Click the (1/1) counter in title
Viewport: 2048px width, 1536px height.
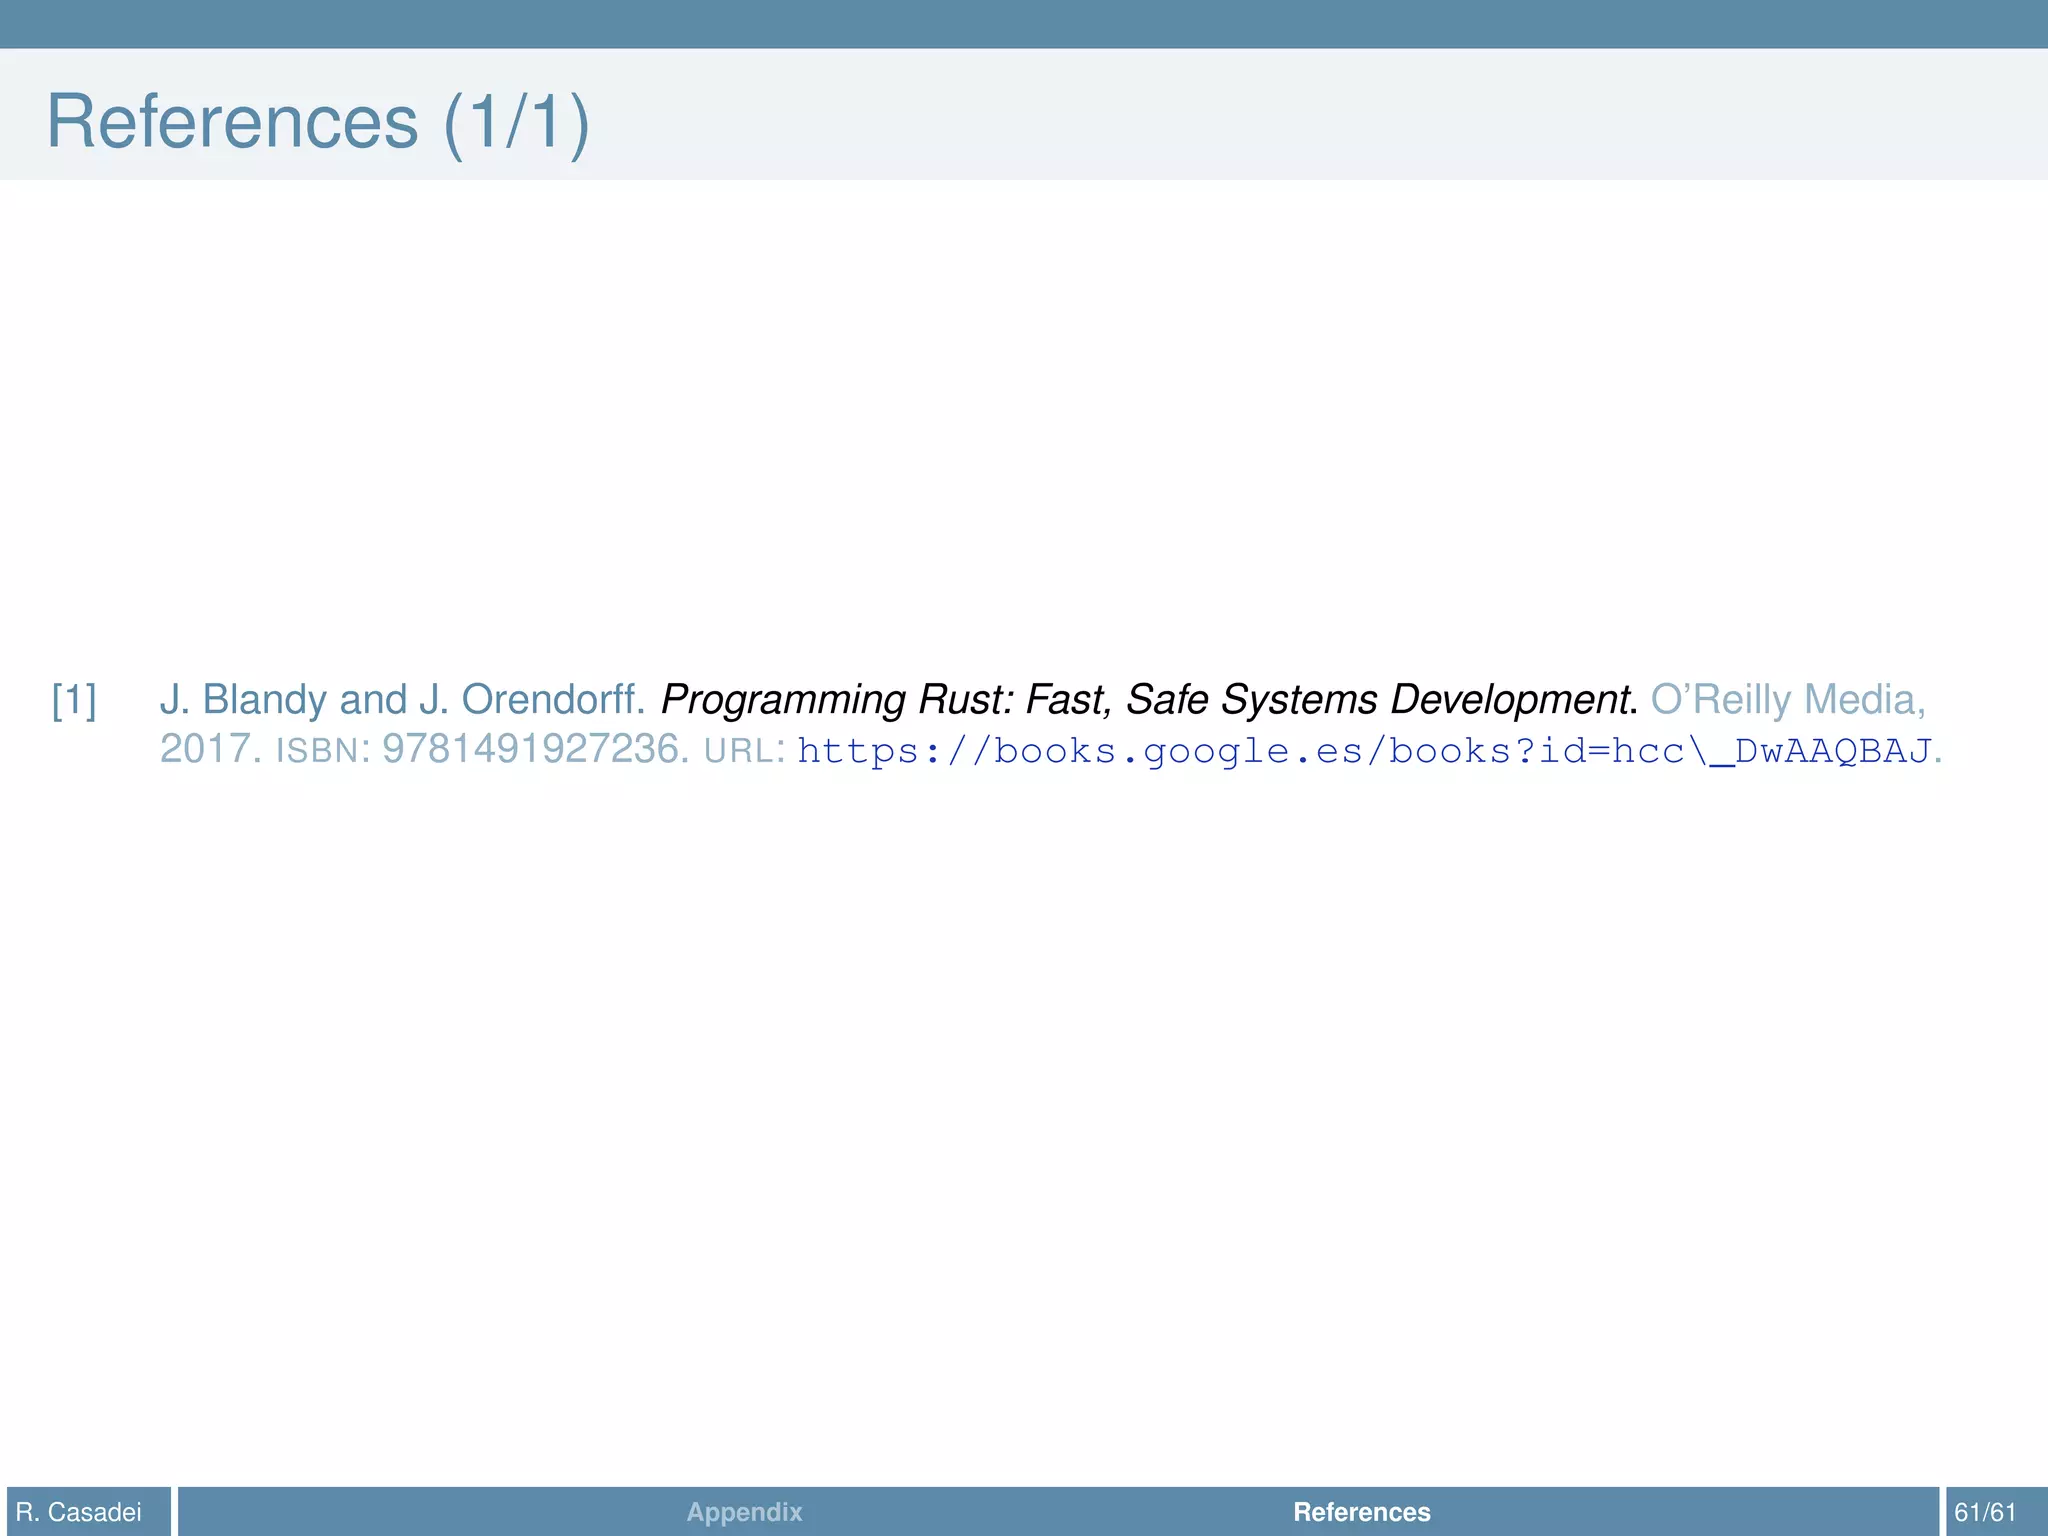tap(516, 122)
